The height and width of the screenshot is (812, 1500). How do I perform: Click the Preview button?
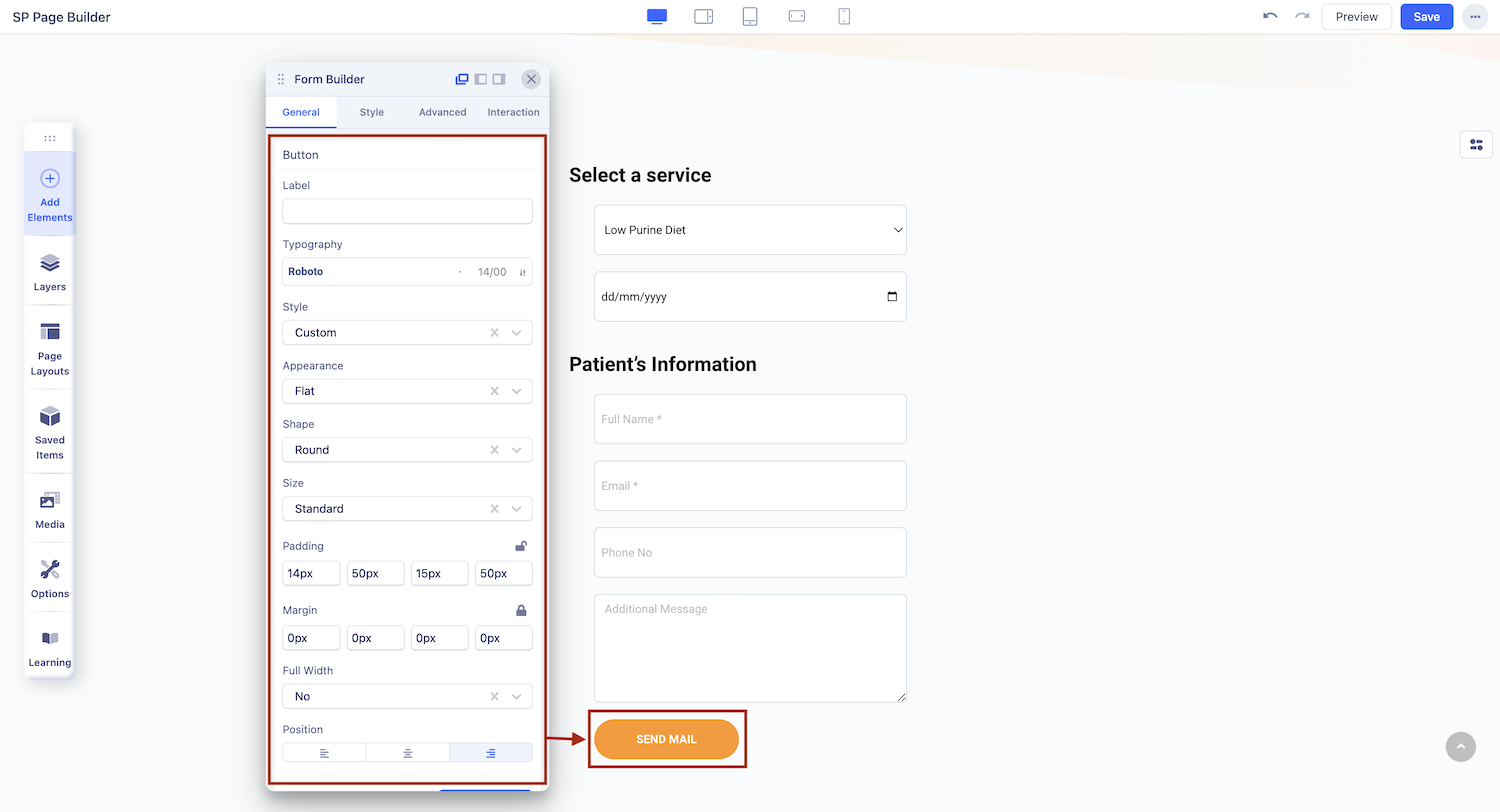(1356, 17)
